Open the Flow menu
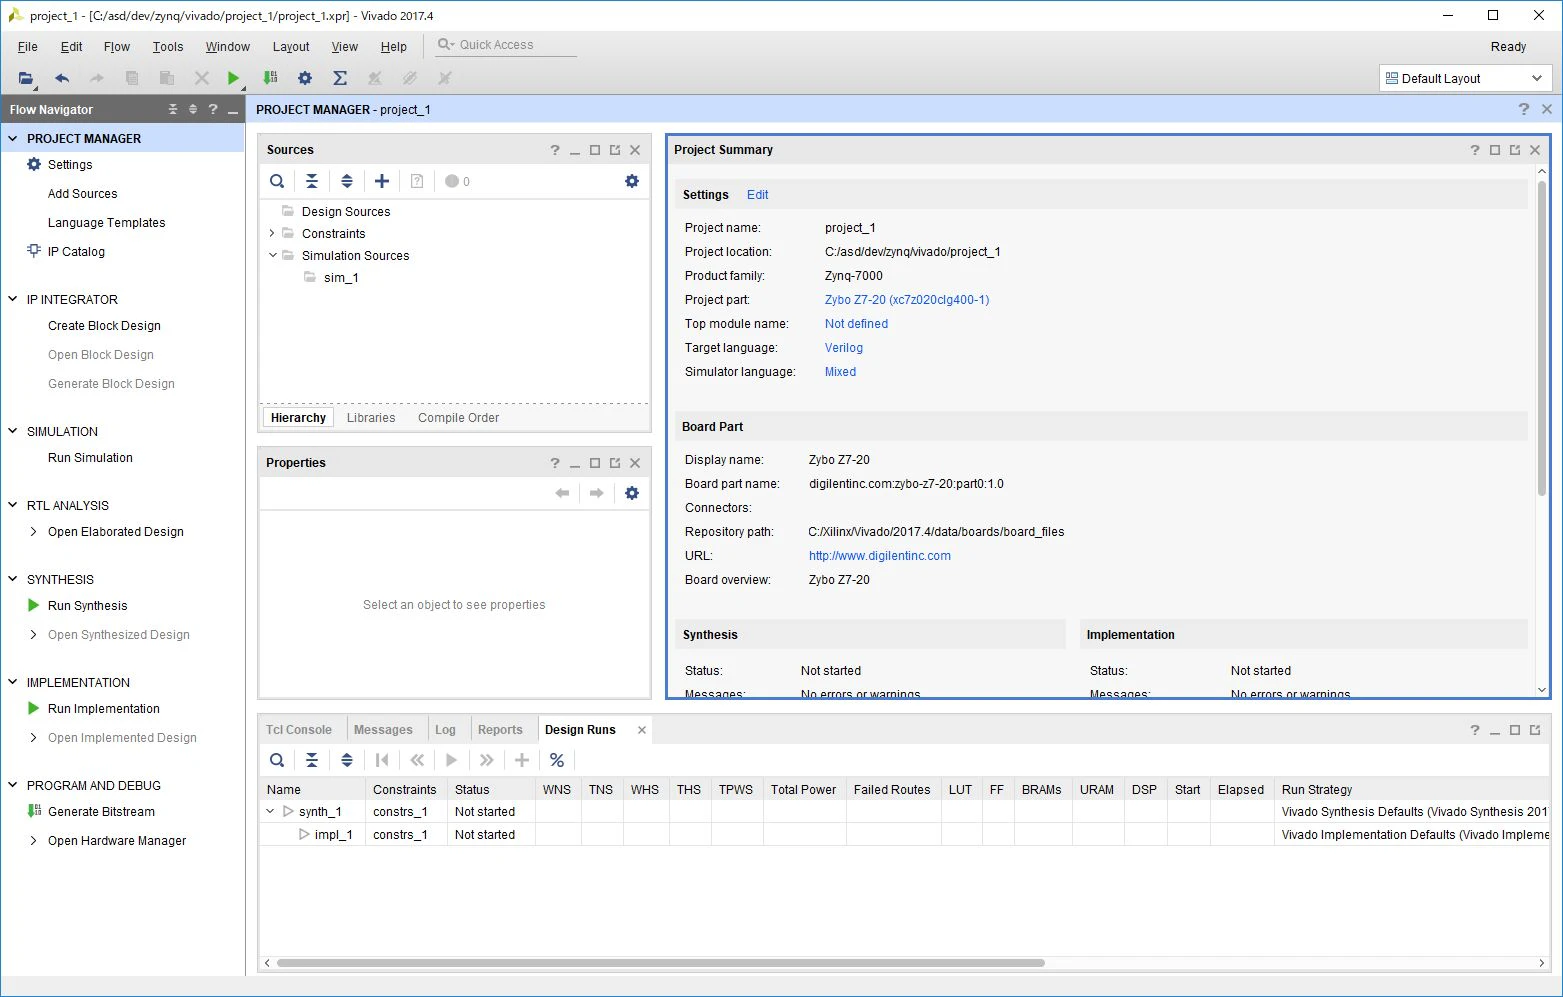Viewport: 1563px width, 997px height. point(117,46)
